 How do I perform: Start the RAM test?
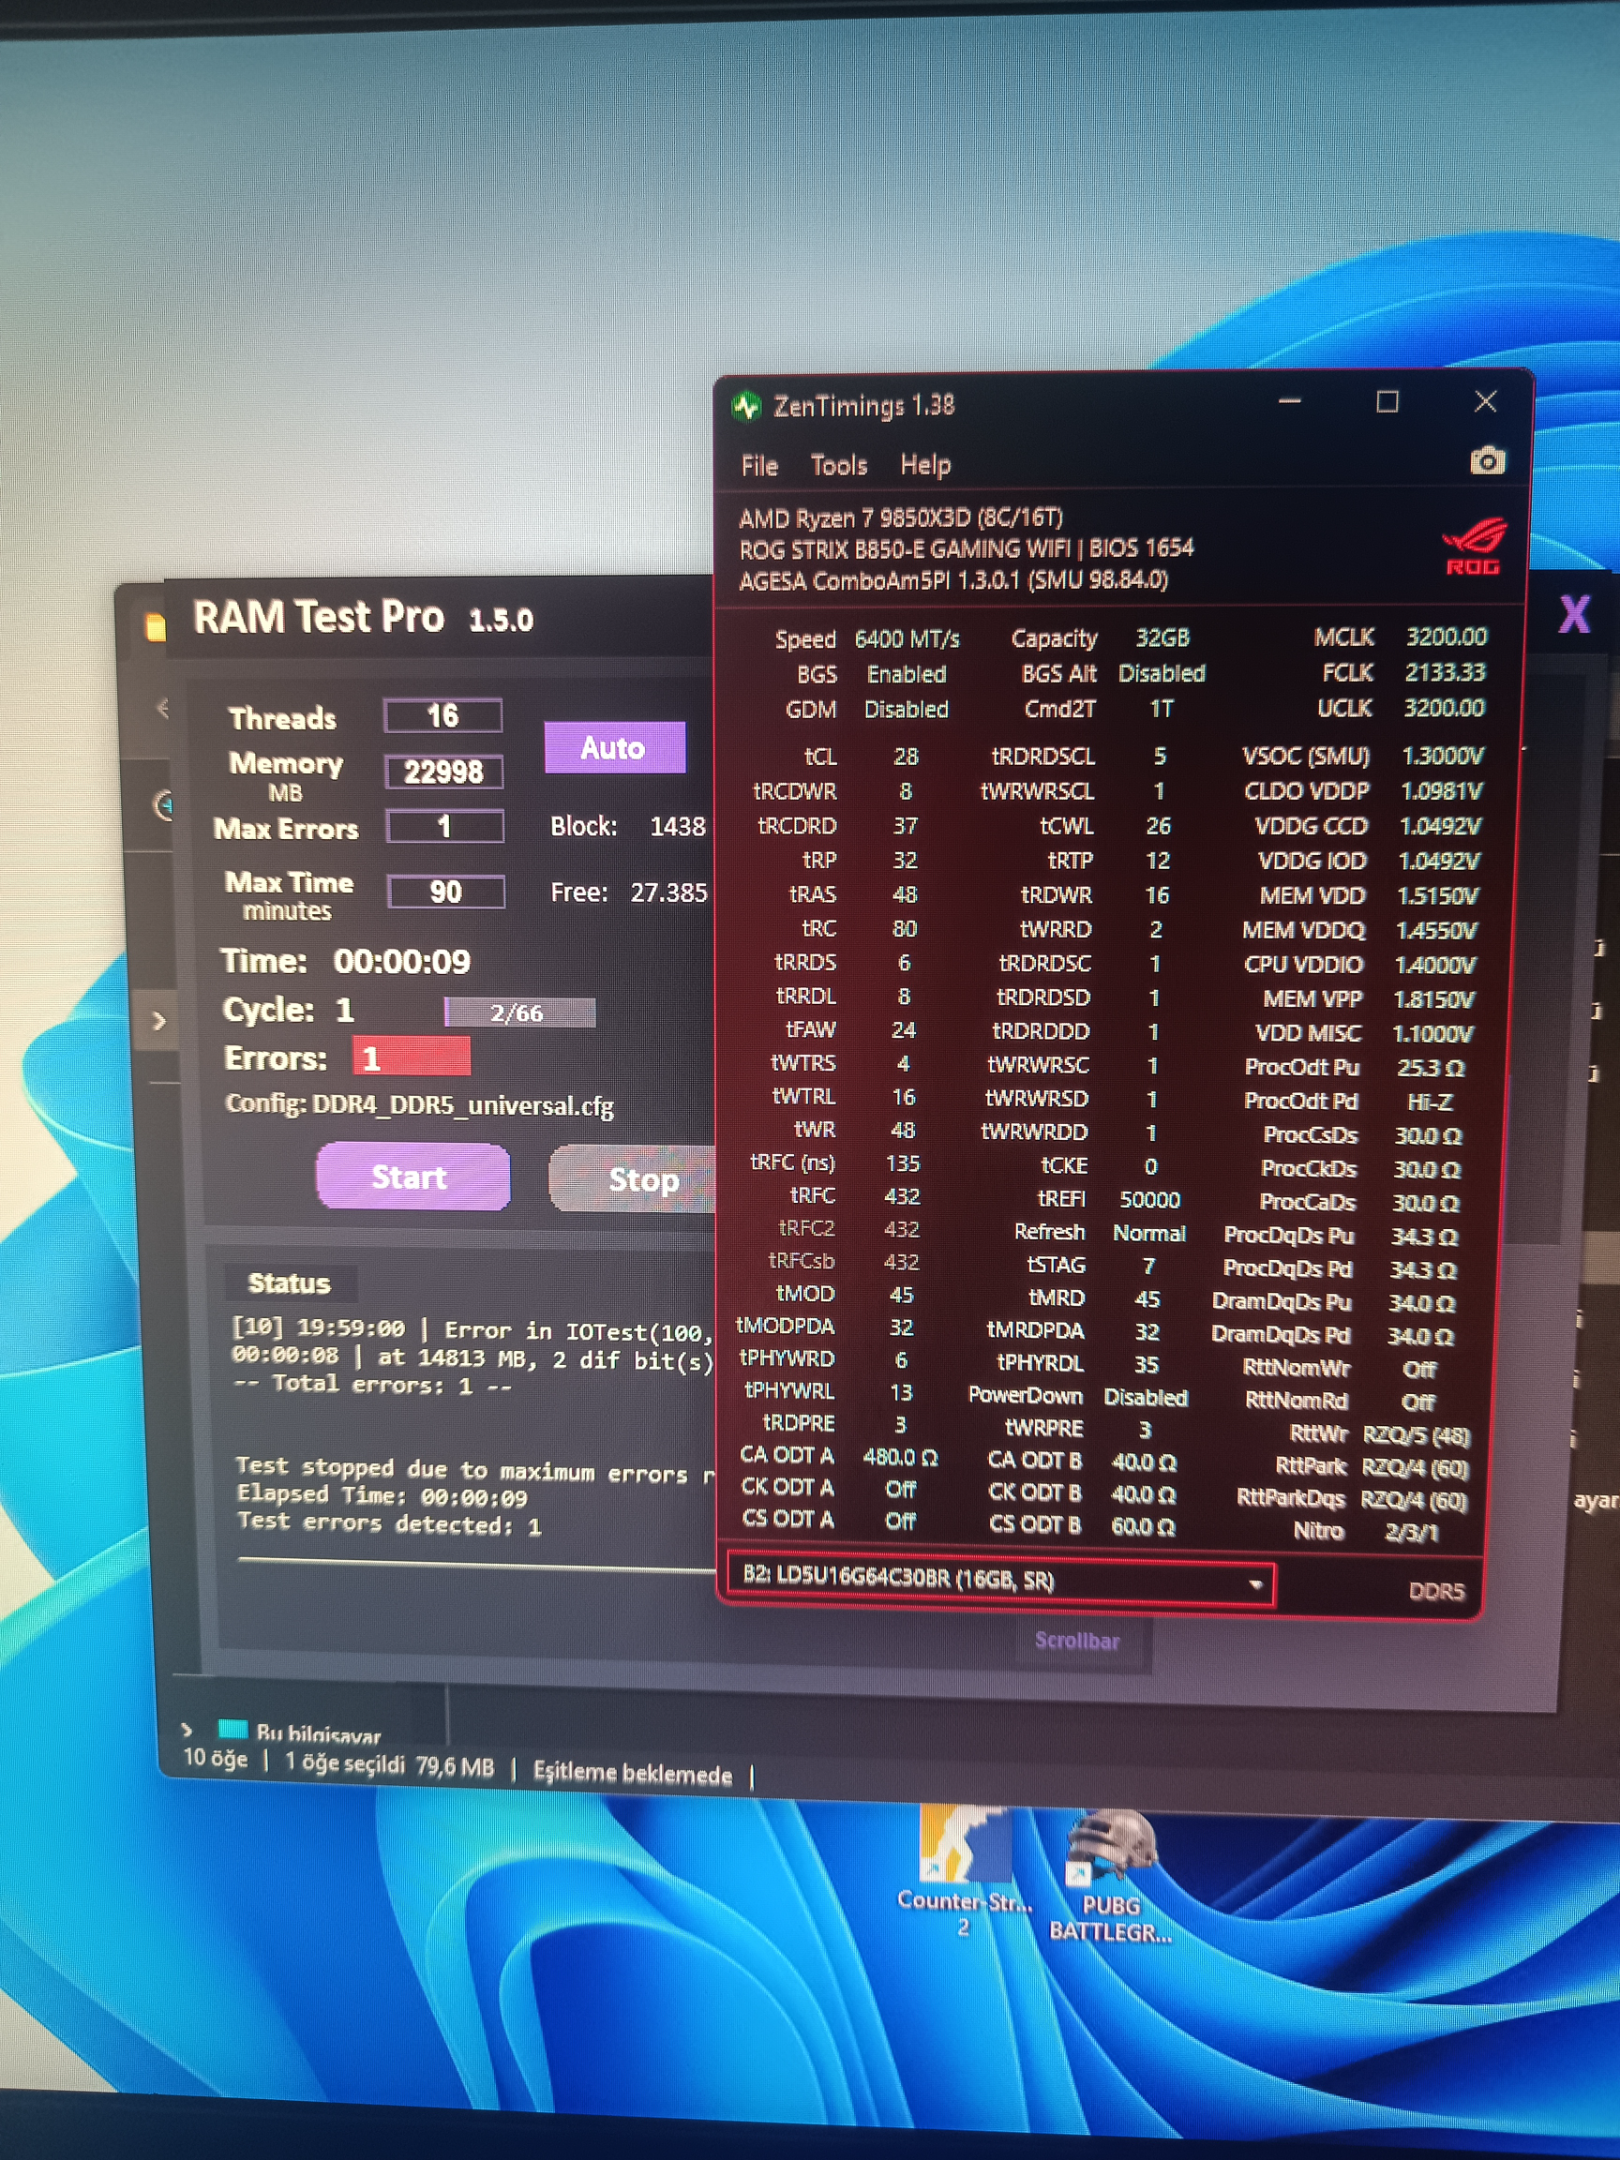tap(412, 1177)
